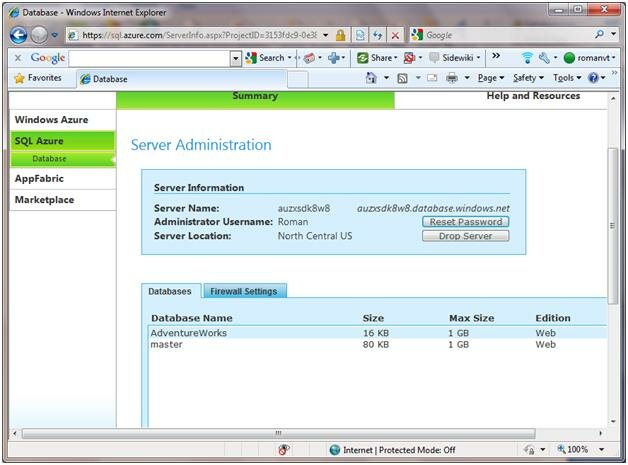Screen dimensions: 628x465
Task: Click the auzxsdk8w8.database.windows.net server address
Action: coord(433,209)
